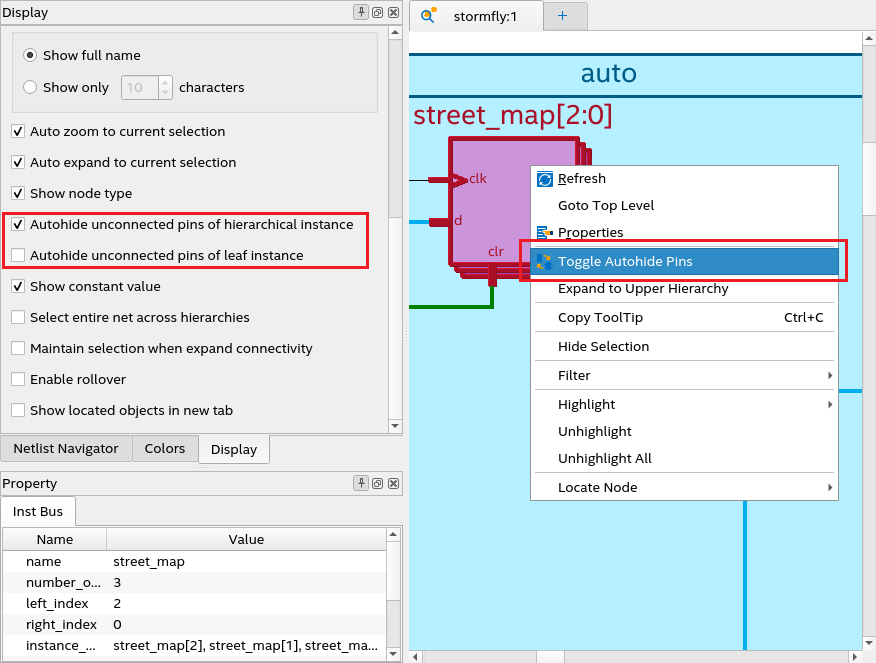The width and height of the screenshot is (876, 663).
Task: Float the Display panel window
Action: (x=377, y=13)
